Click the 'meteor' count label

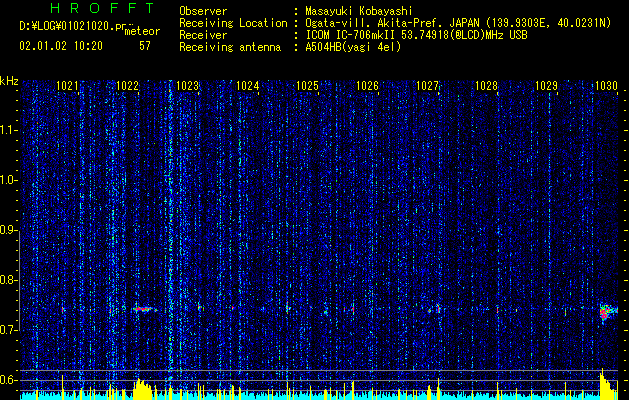[x=142, y=31]
